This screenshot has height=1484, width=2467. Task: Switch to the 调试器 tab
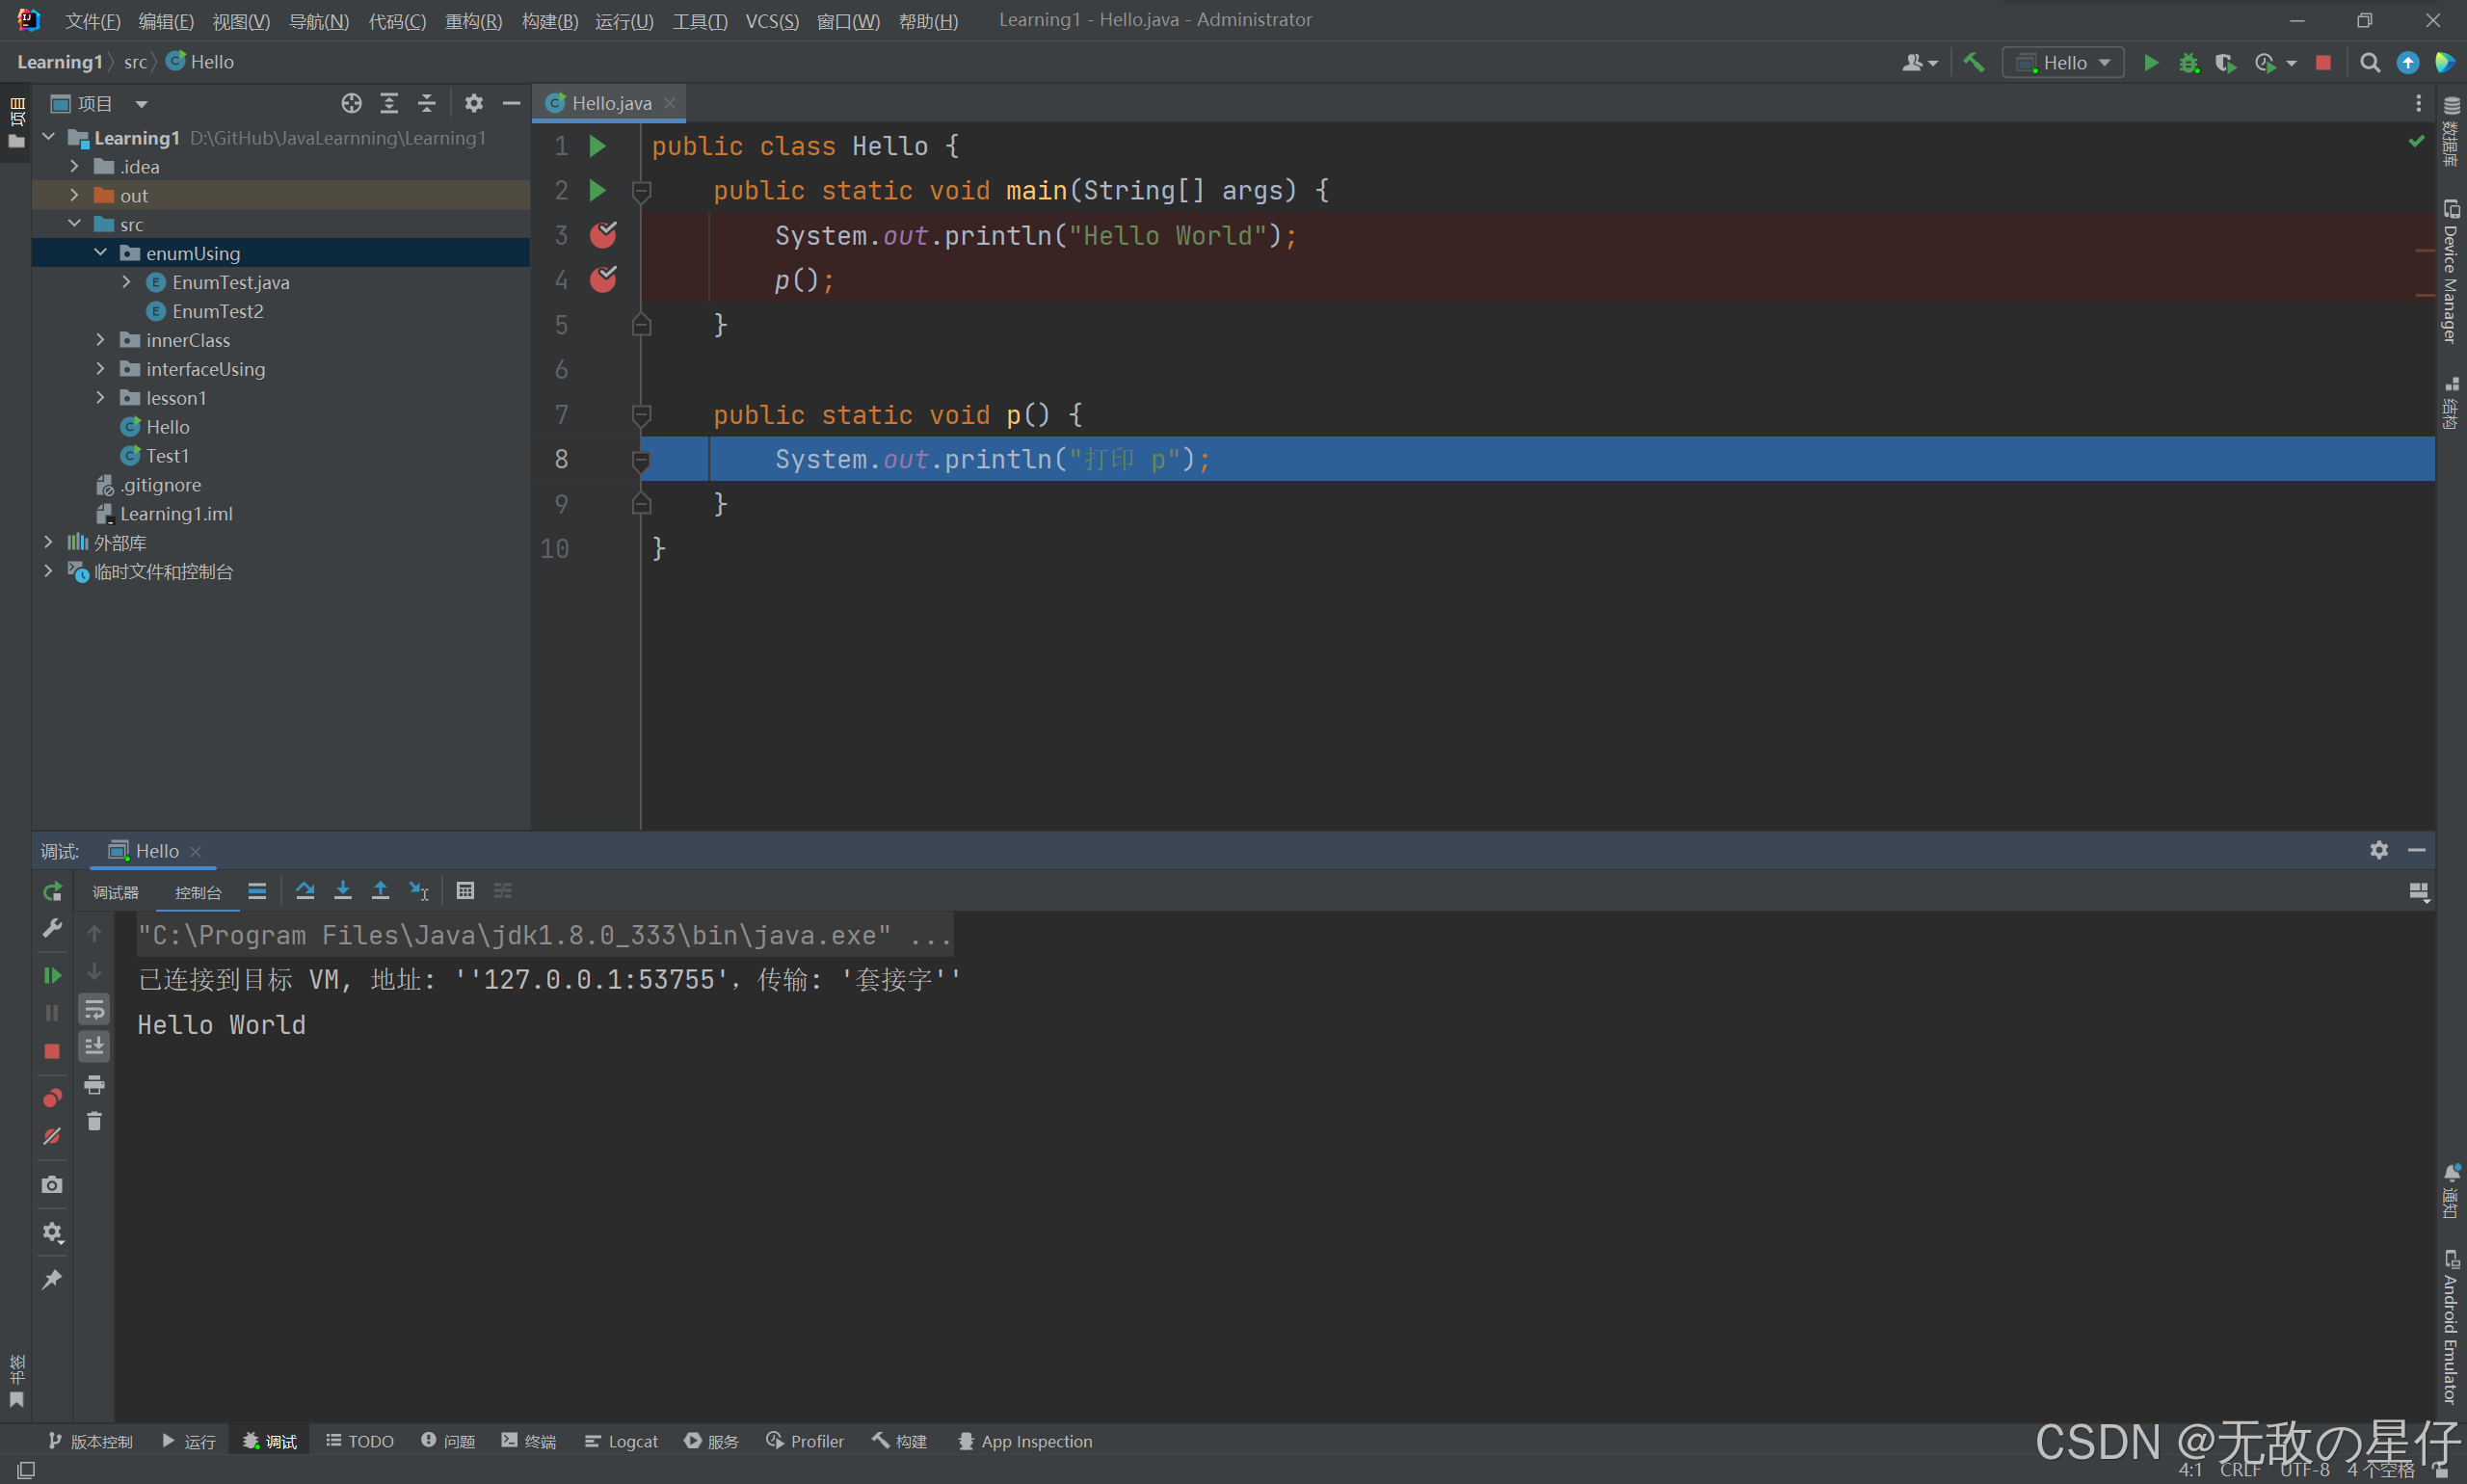(115, 892)
